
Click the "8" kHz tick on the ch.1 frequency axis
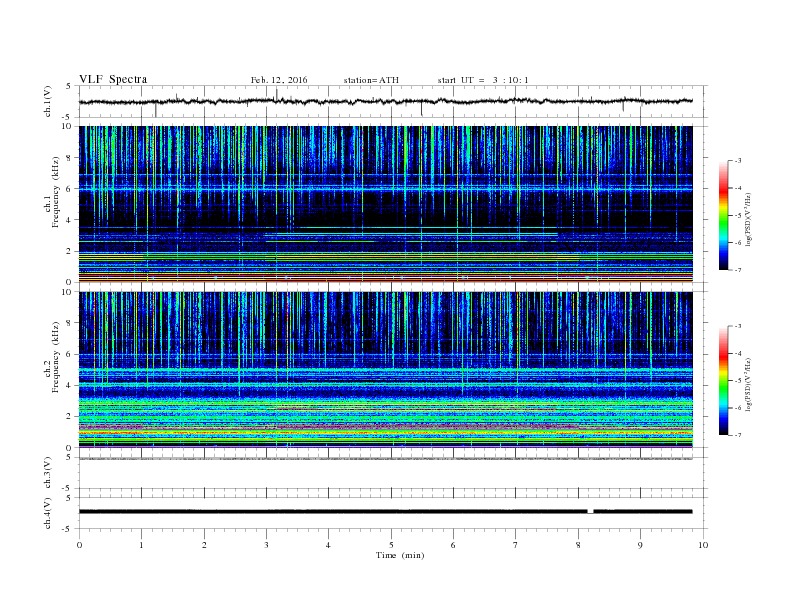pos(70,158)
